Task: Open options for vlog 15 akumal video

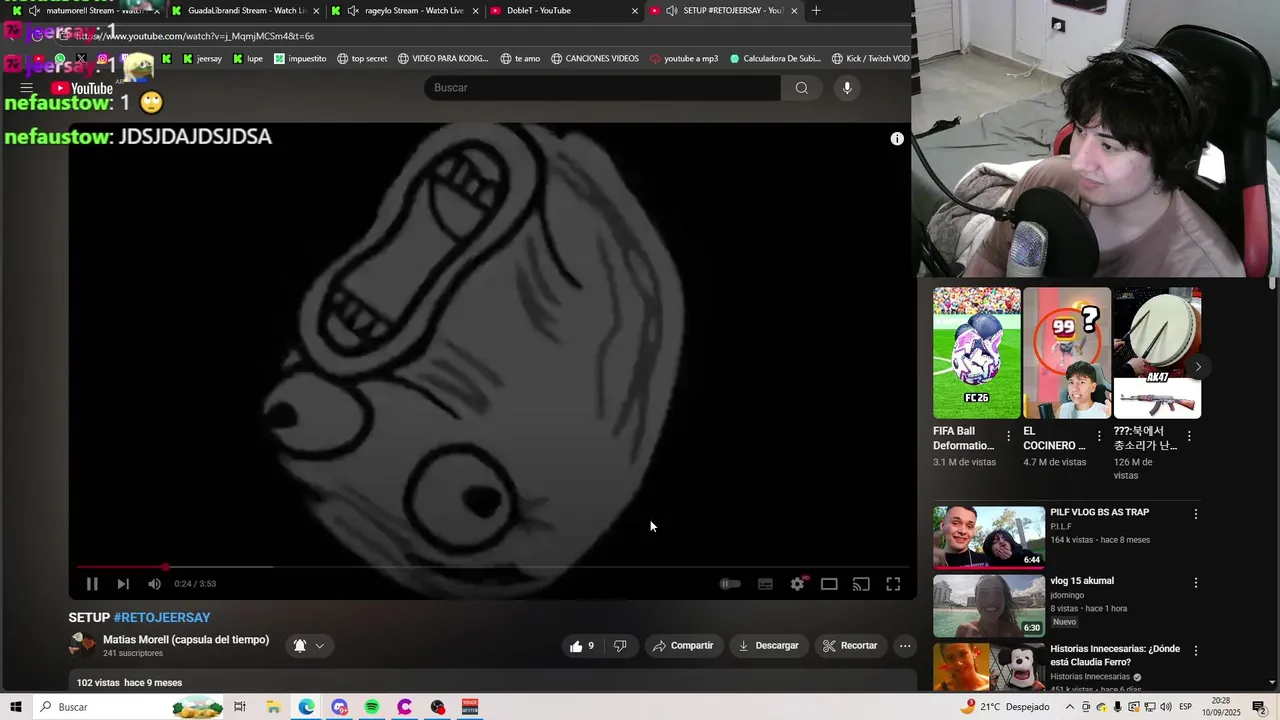Action: [1195, 583]
